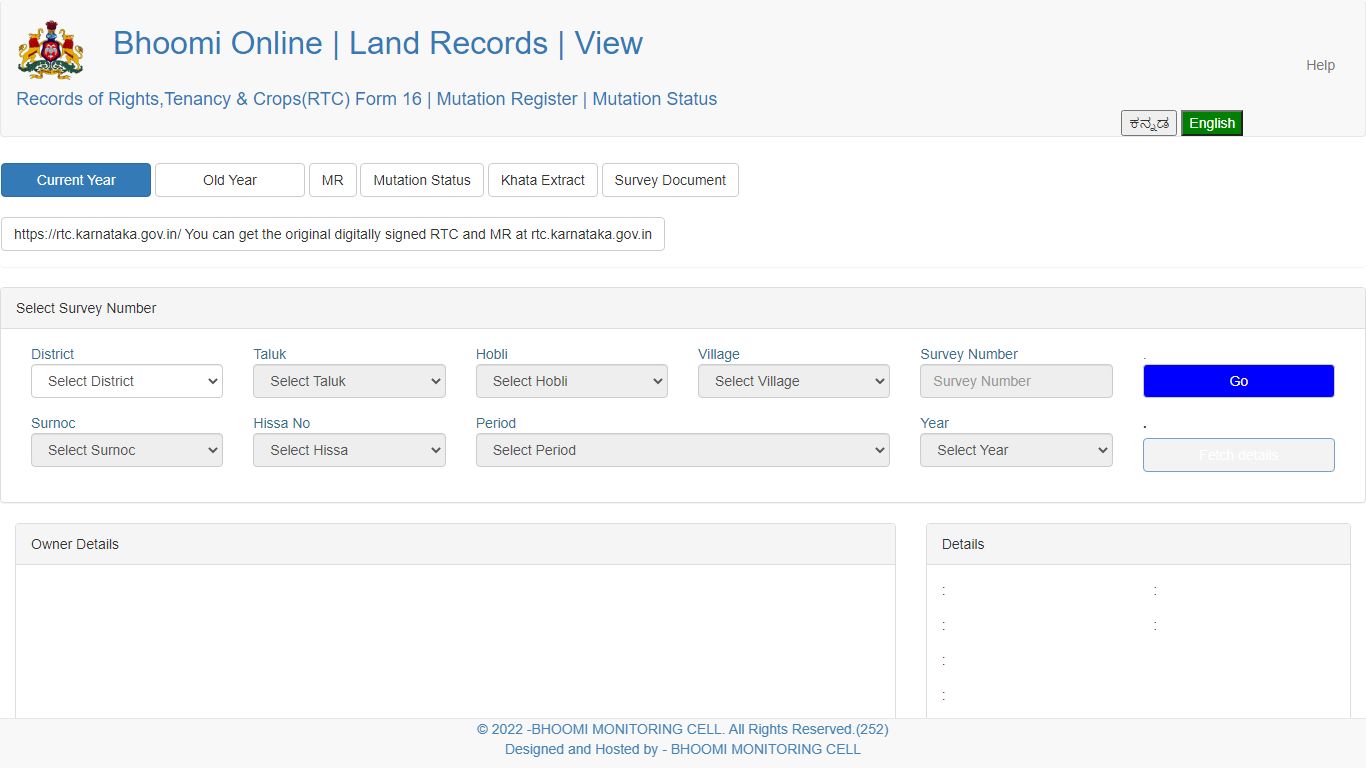Expand the Select Hissa dropdown
Screen dimensions: 1366x768
(349, 450)
